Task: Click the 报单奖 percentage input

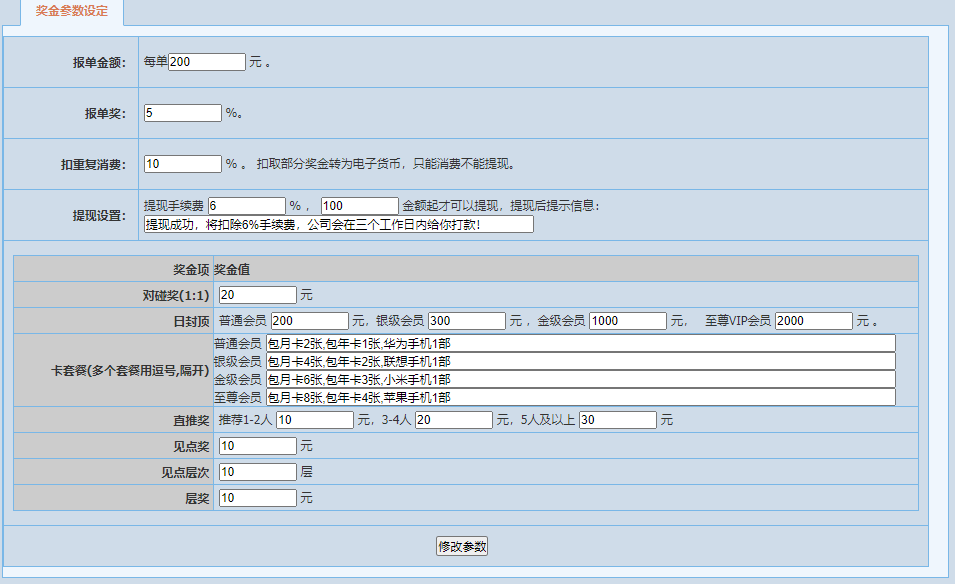Action: click(x=183, y=113)
